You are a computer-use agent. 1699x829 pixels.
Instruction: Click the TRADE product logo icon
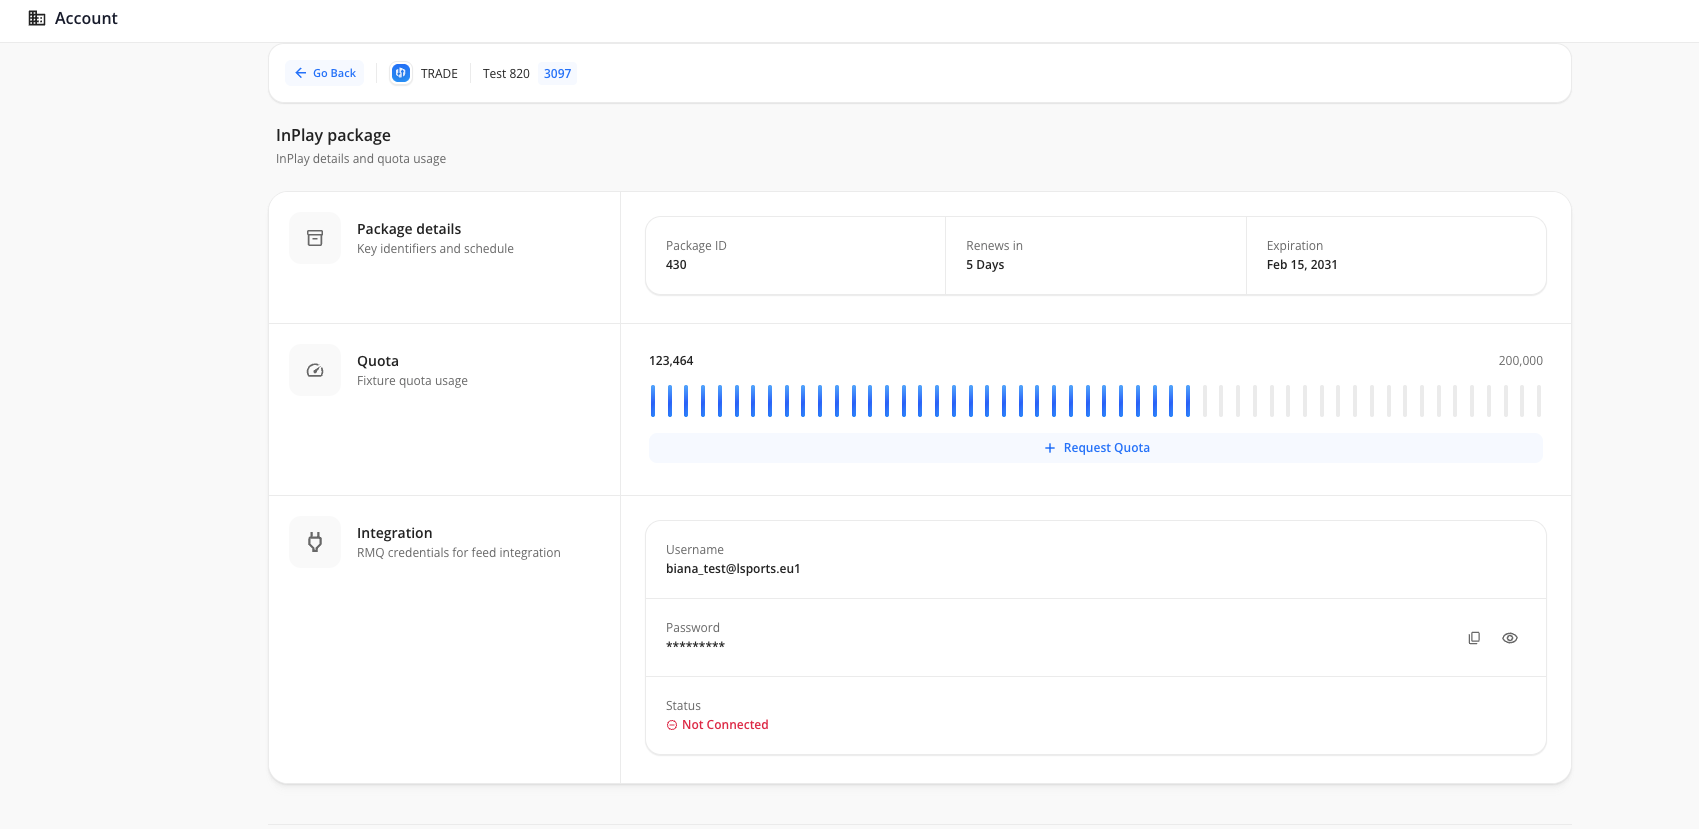tap(401, 73)
